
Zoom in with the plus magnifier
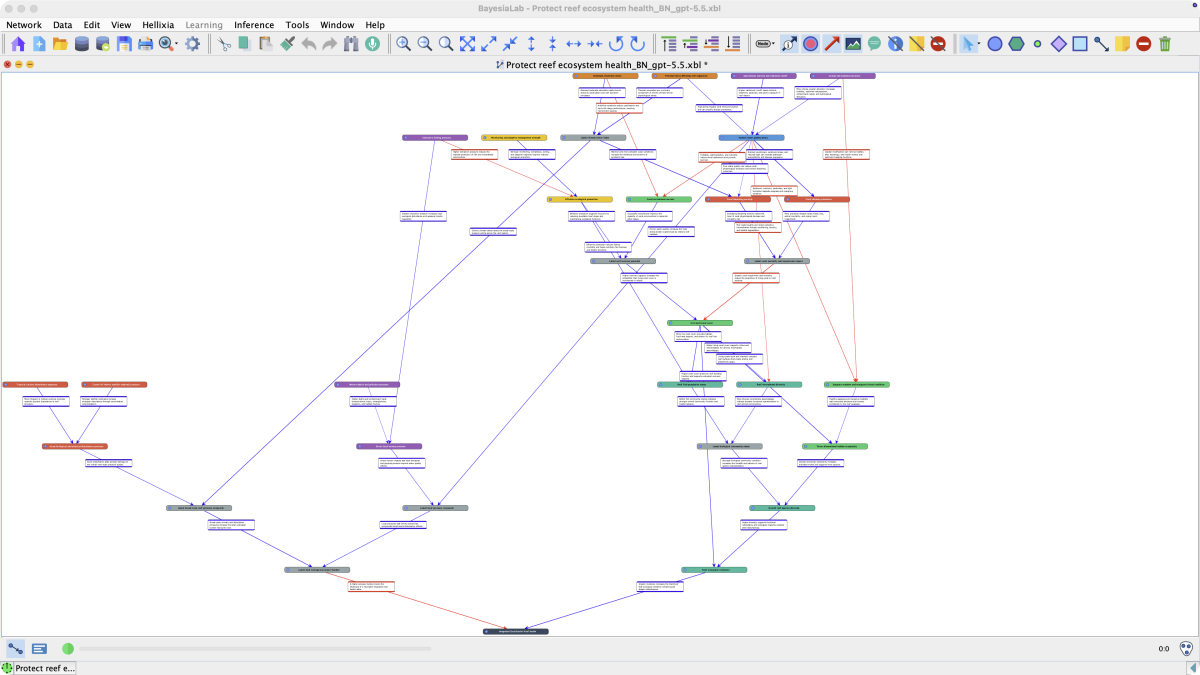coord(403,44)
